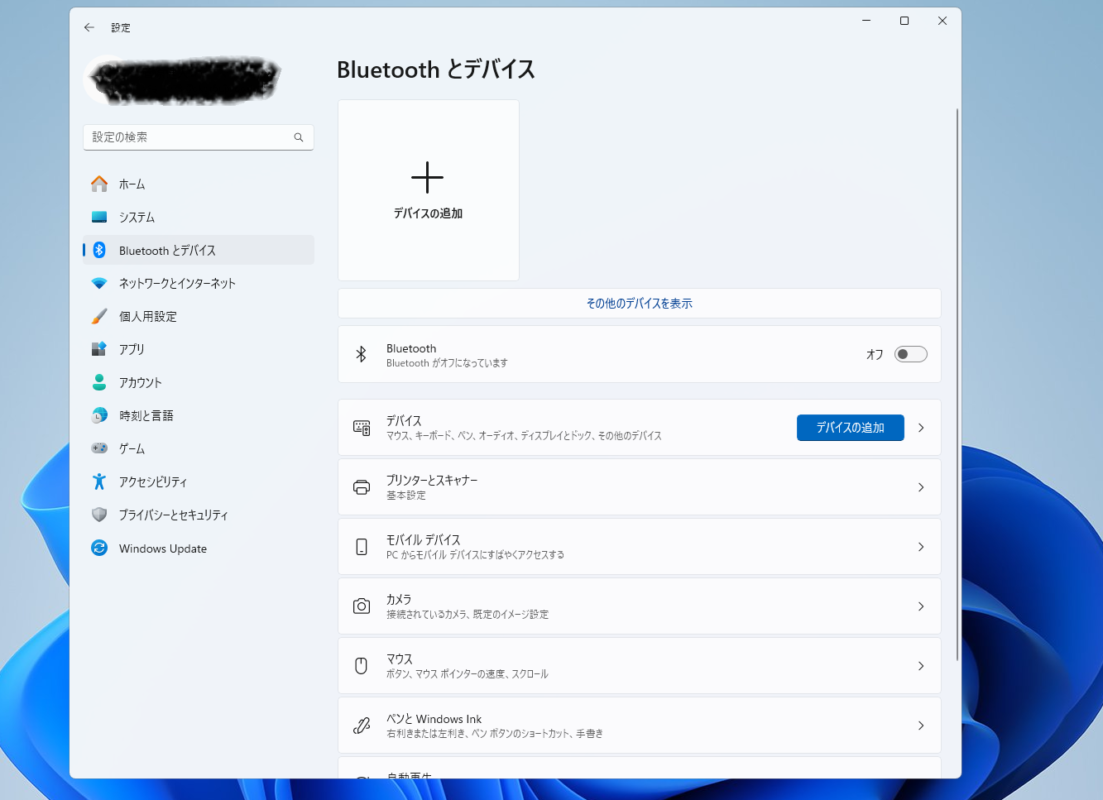1103x800 pixels.
Task: Click the 設定 window title text
Action: (120, 27)
